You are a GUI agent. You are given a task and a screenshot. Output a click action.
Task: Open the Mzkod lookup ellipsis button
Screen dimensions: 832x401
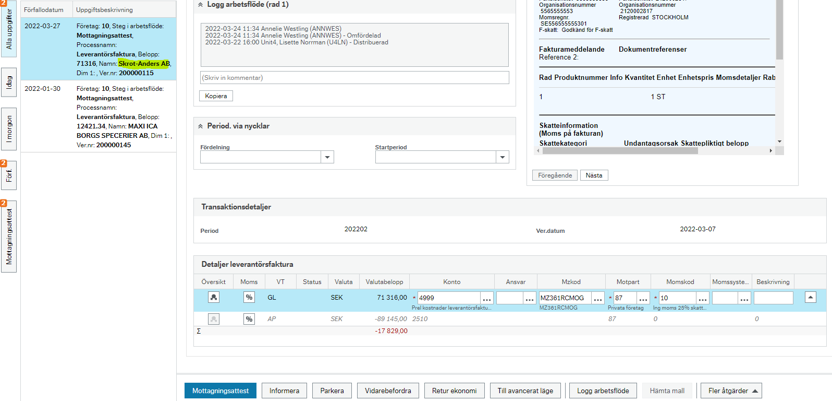pos(598,298)
